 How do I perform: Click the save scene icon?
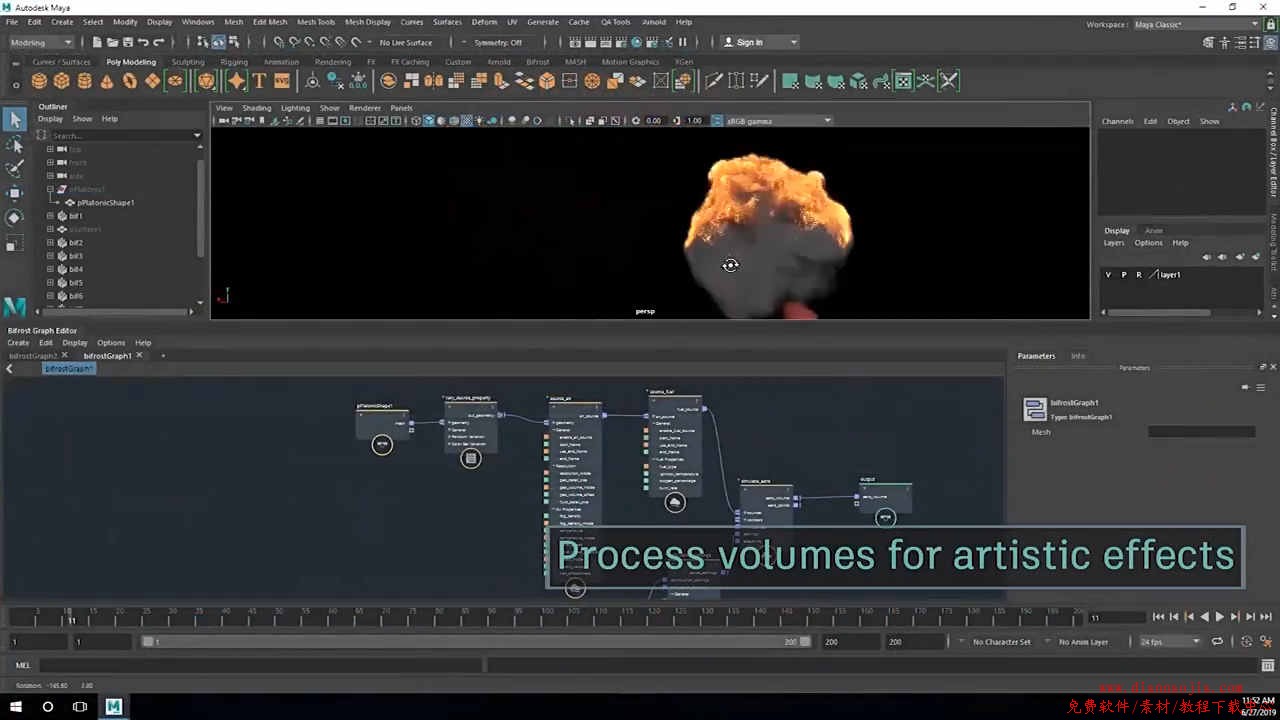[128, 42]
